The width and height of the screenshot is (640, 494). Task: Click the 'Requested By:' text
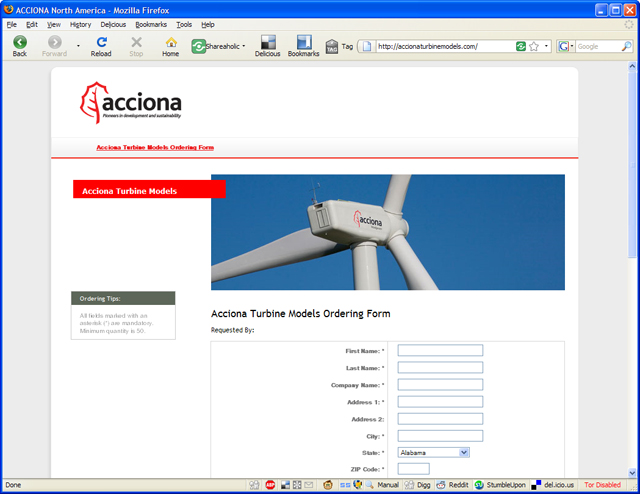233,330
